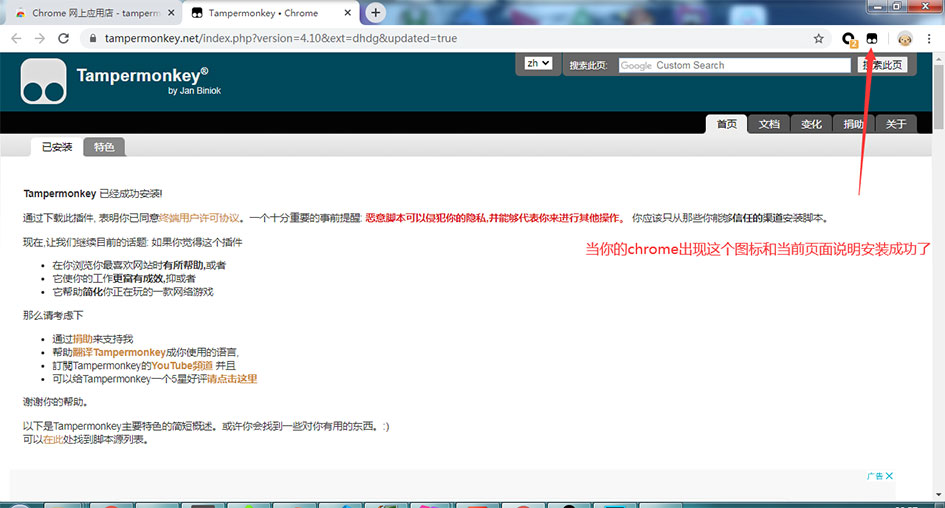
Task: Reload the page
Action: [63, 38]
